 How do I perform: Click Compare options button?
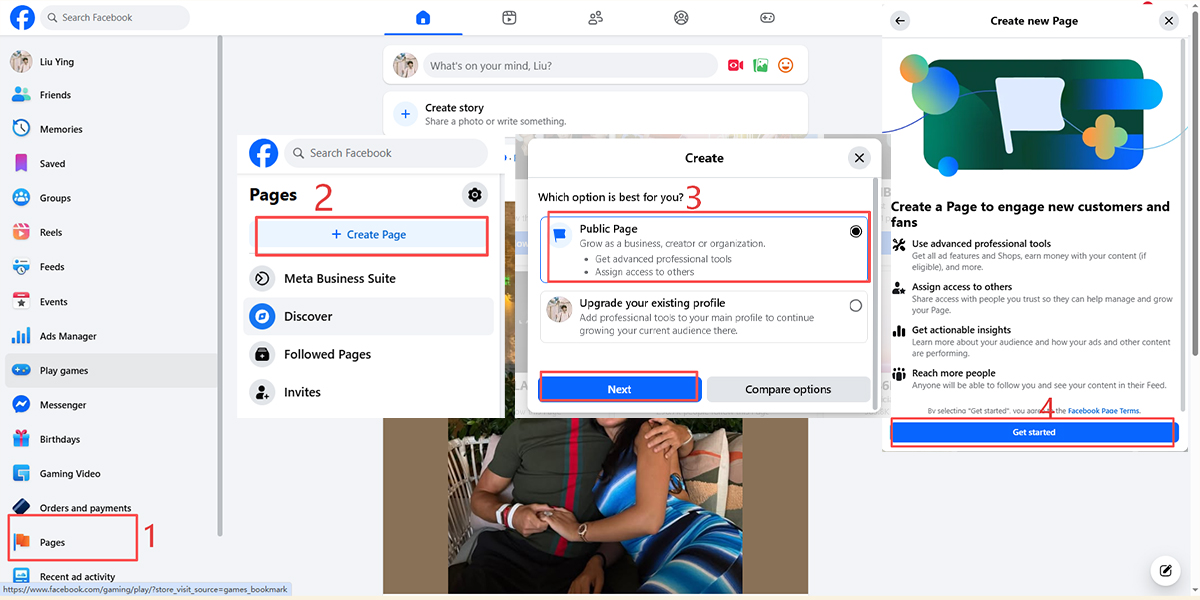[x=788, y=389]
